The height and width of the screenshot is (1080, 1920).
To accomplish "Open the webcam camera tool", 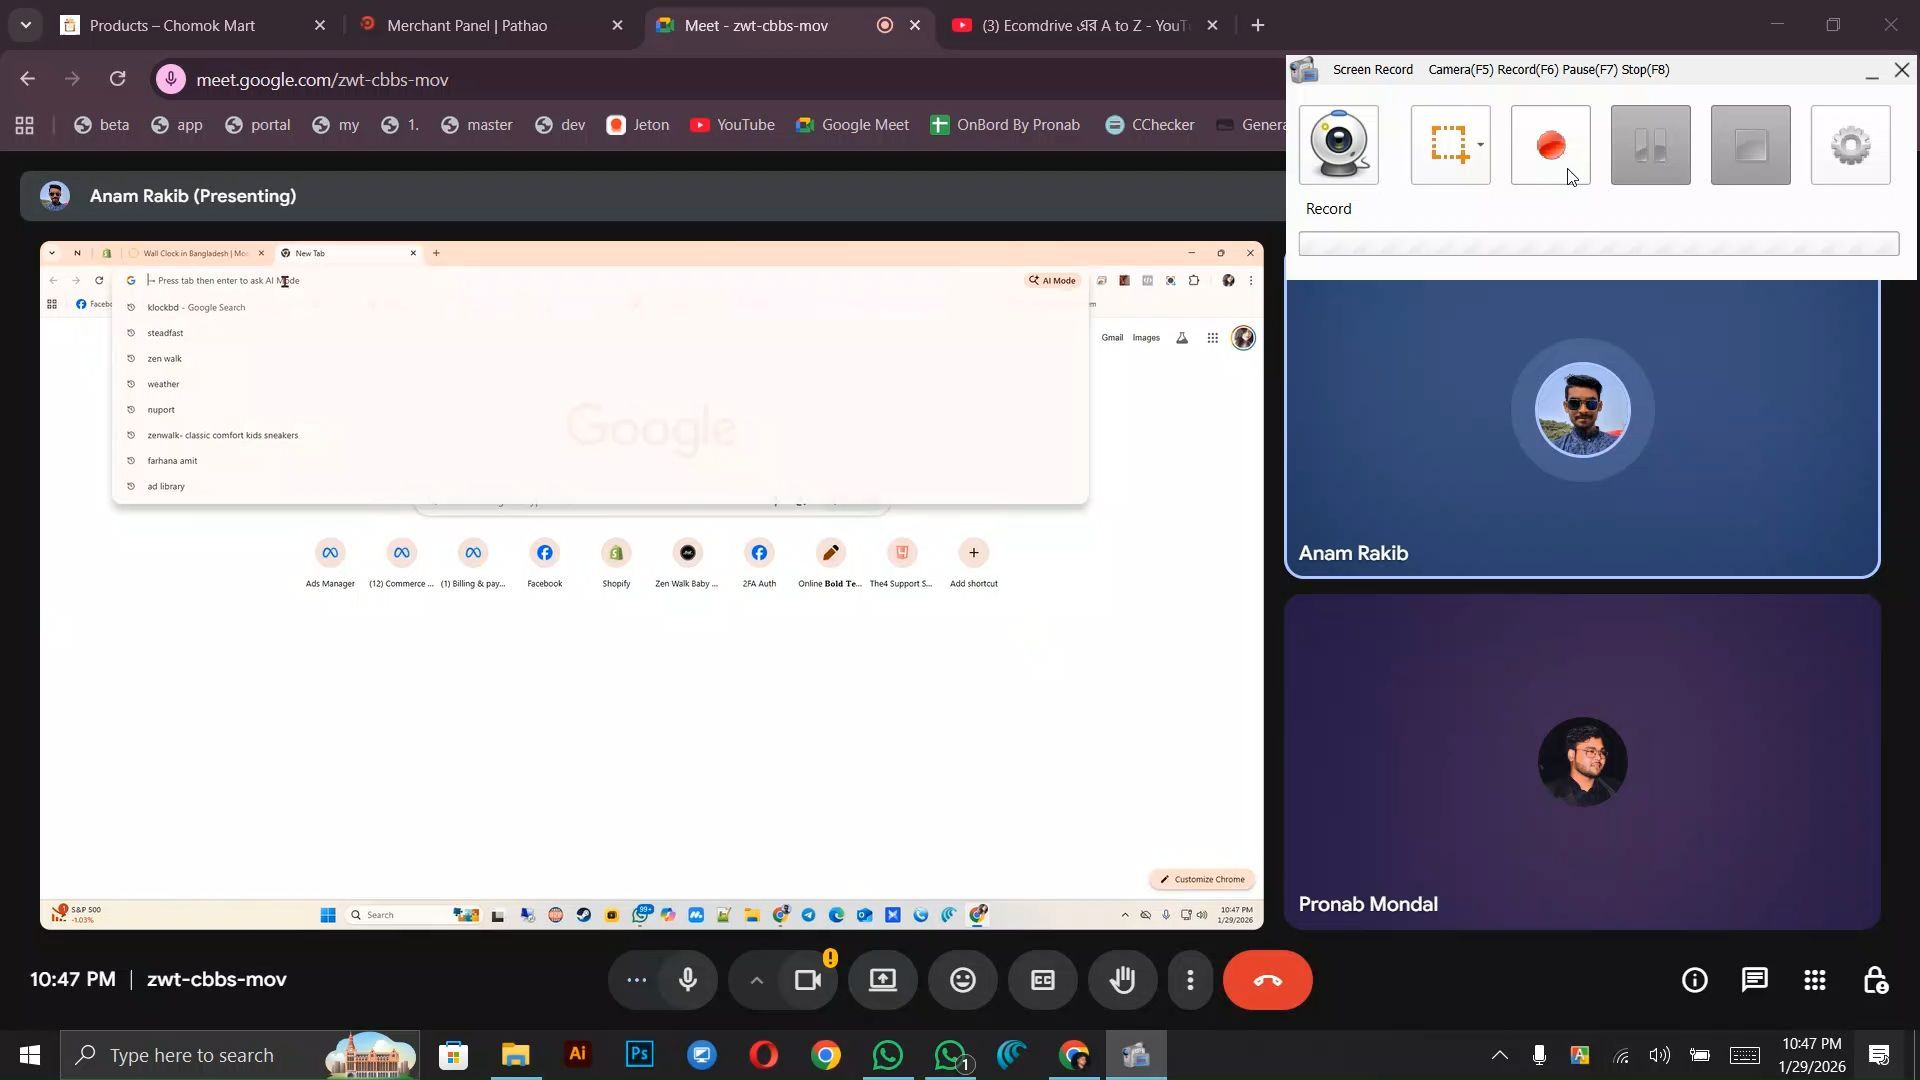I will coord(1338,146).
